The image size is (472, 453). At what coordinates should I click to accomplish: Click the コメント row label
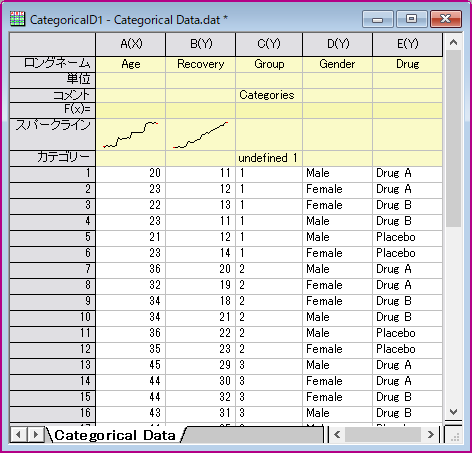pyautogui.click(x=53, y=95)
